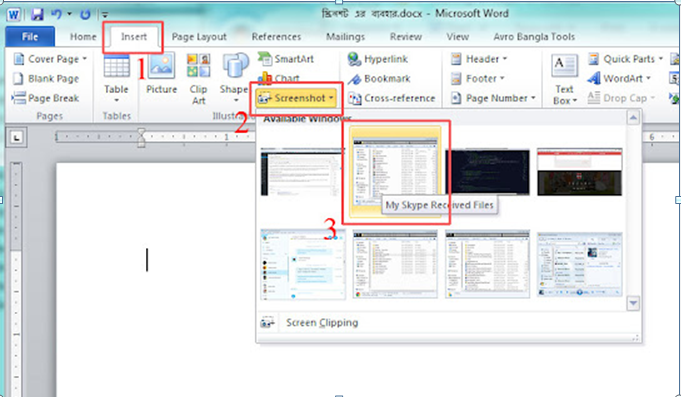Image resolution: width=681 pixels, height=397 pixels.
Task: Open the Table insert menu
Action: [116, 79]
